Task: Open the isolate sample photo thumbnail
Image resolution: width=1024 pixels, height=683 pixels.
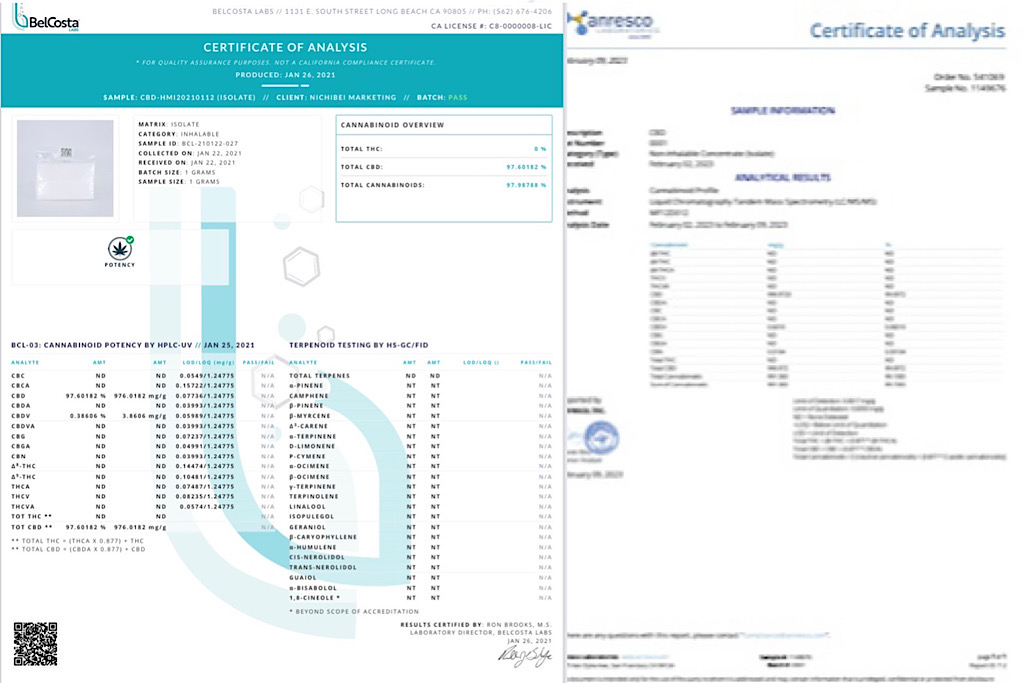Action: 65,168
